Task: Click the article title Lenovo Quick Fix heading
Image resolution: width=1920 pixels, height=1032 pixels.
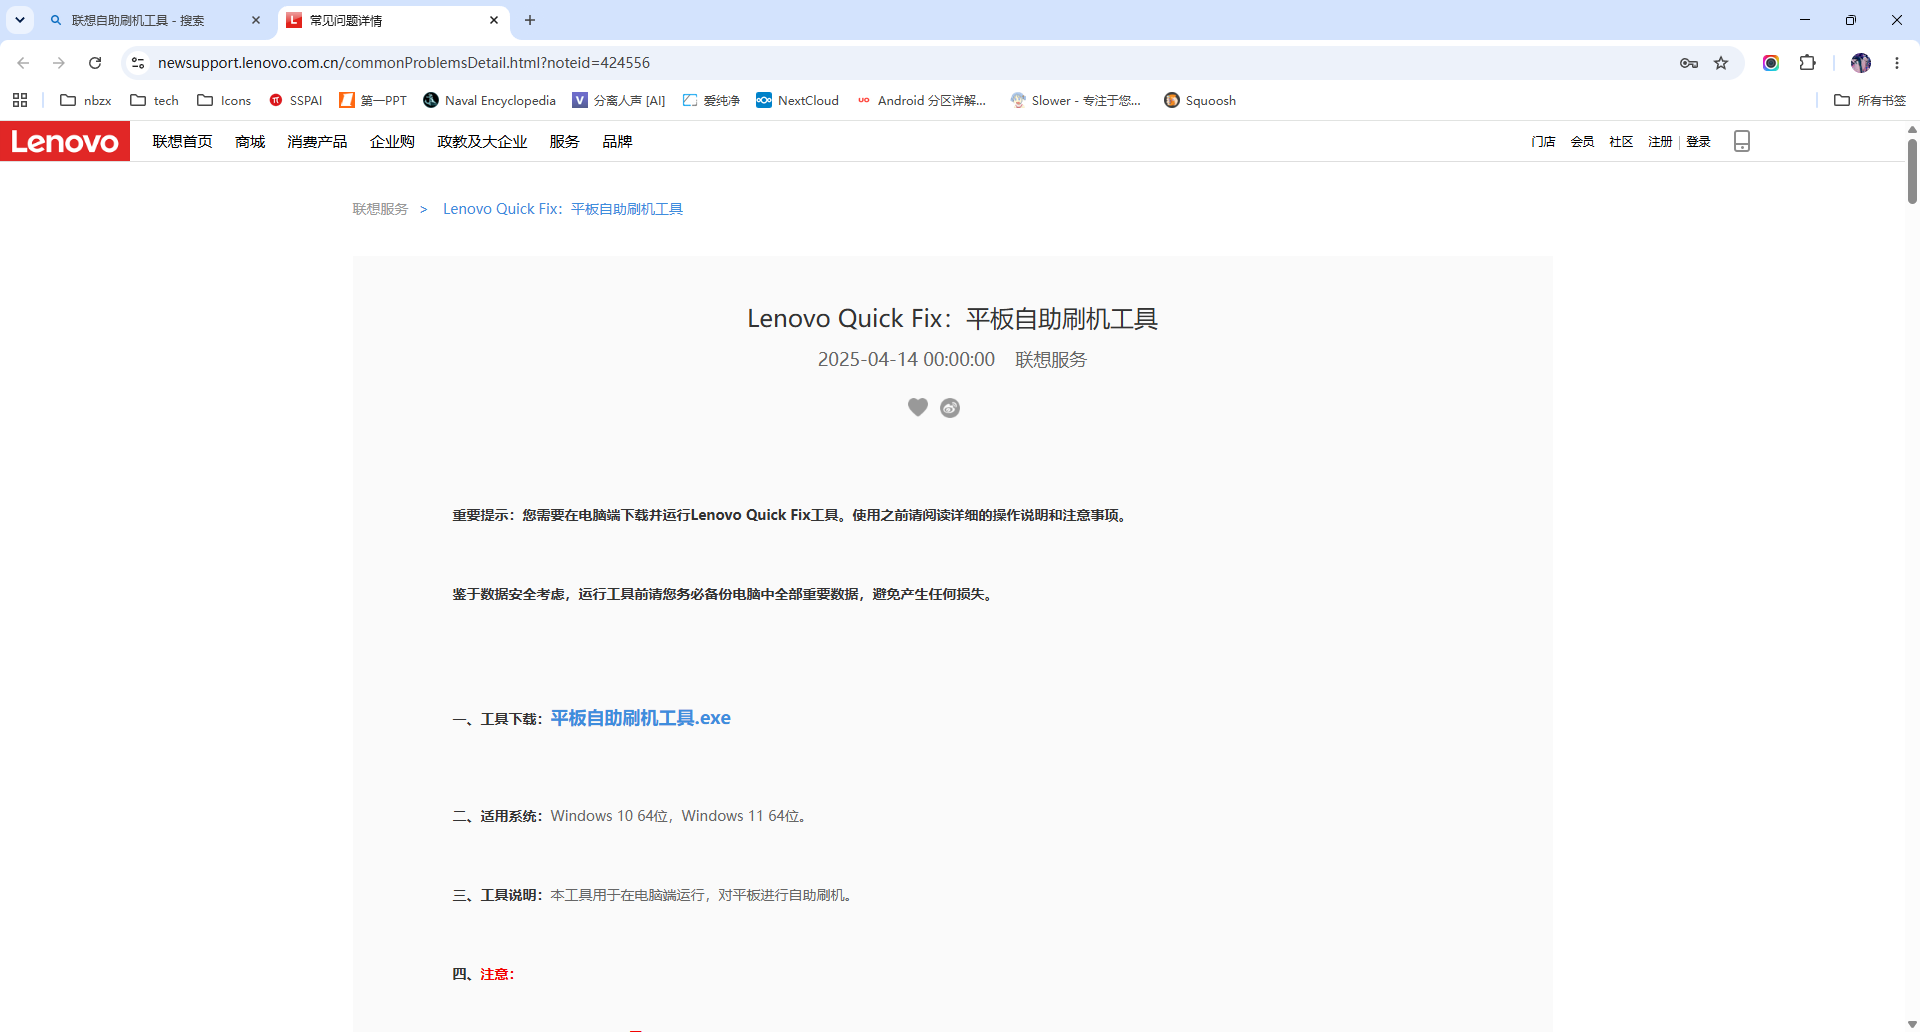Action: 952,318
